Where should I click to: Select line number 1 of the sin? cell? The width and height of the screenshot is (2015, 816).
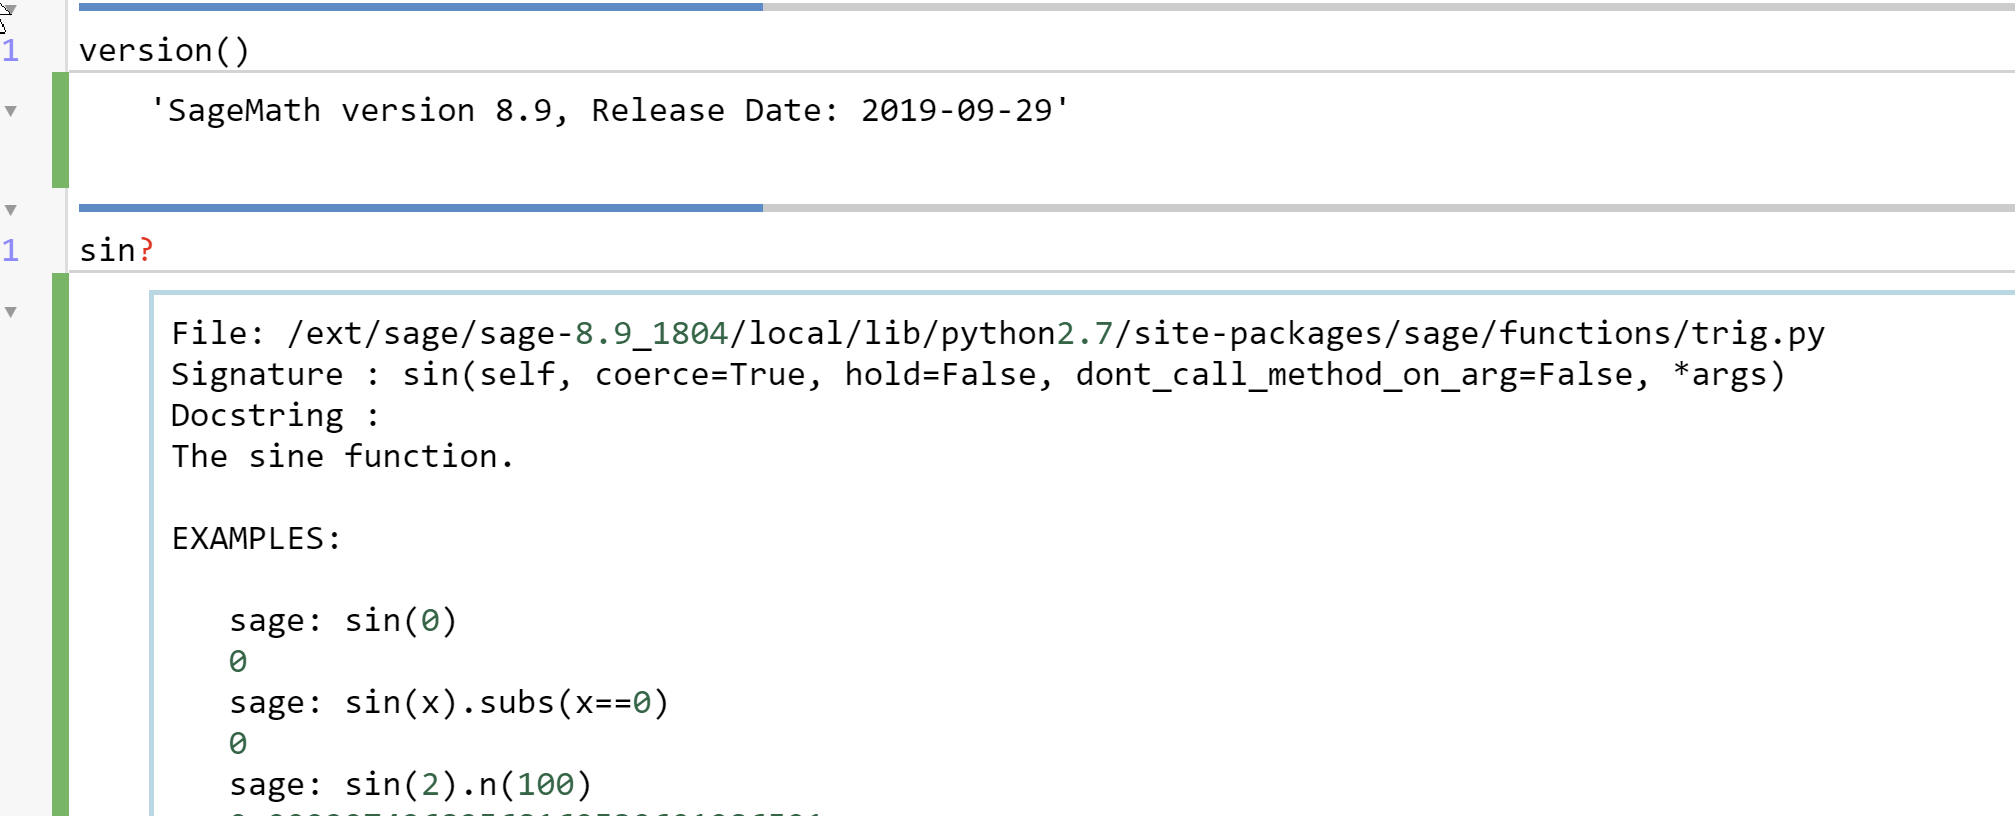[x=10, y=250]
